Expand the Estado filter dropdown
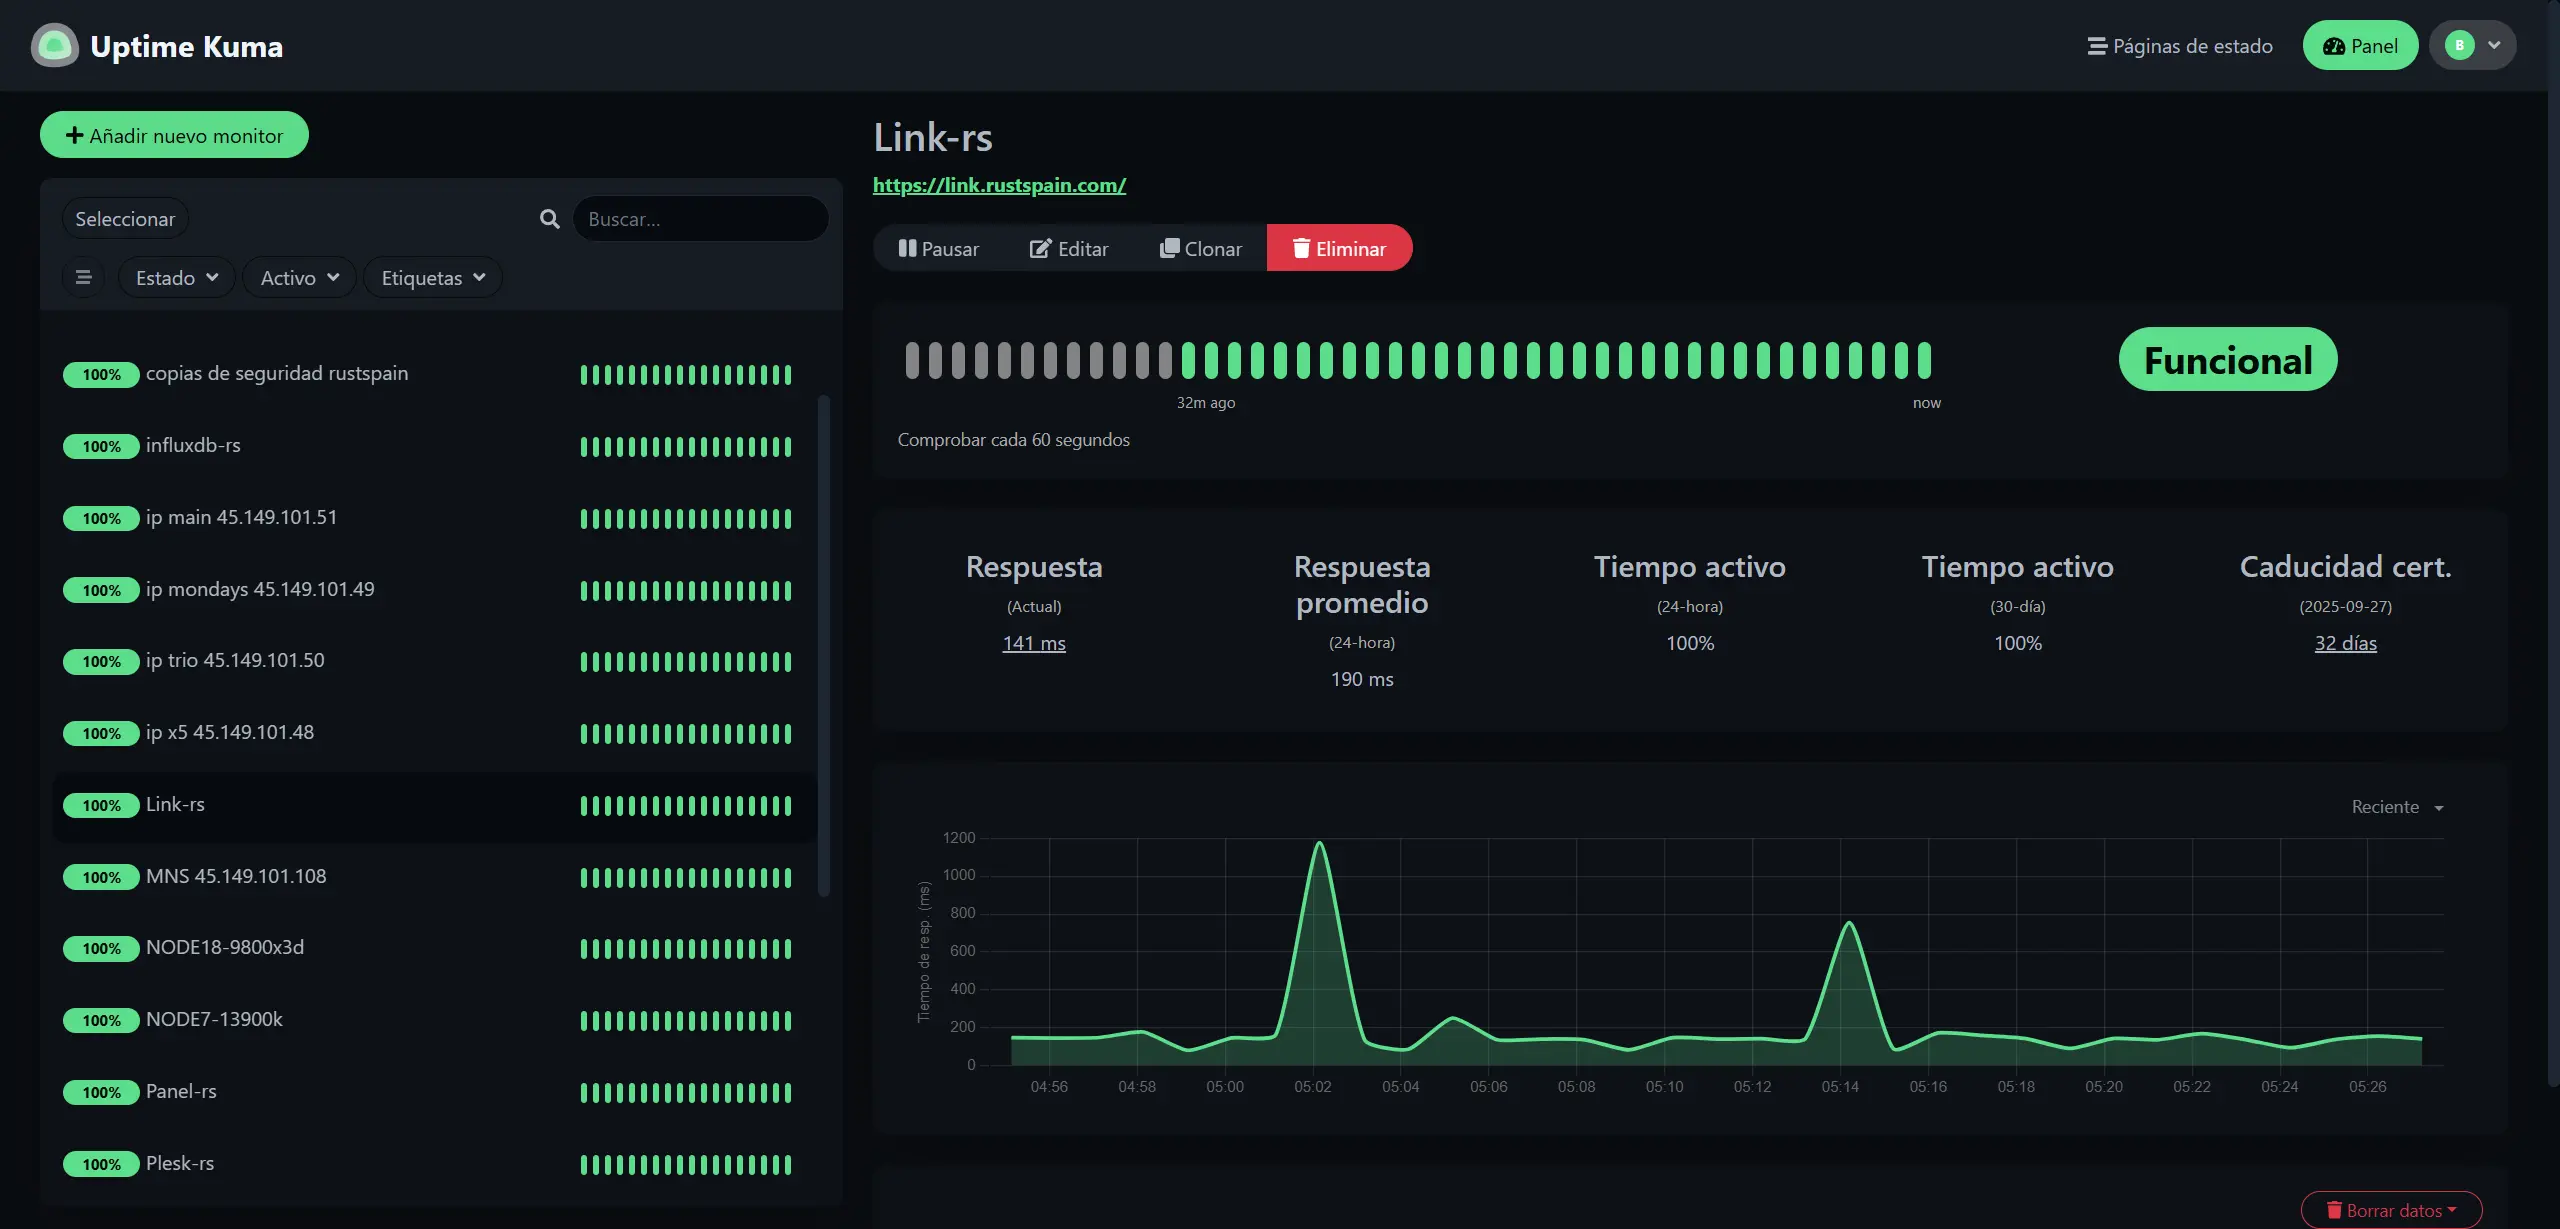Screen dimensions: 2560x1229 [177, 277]
